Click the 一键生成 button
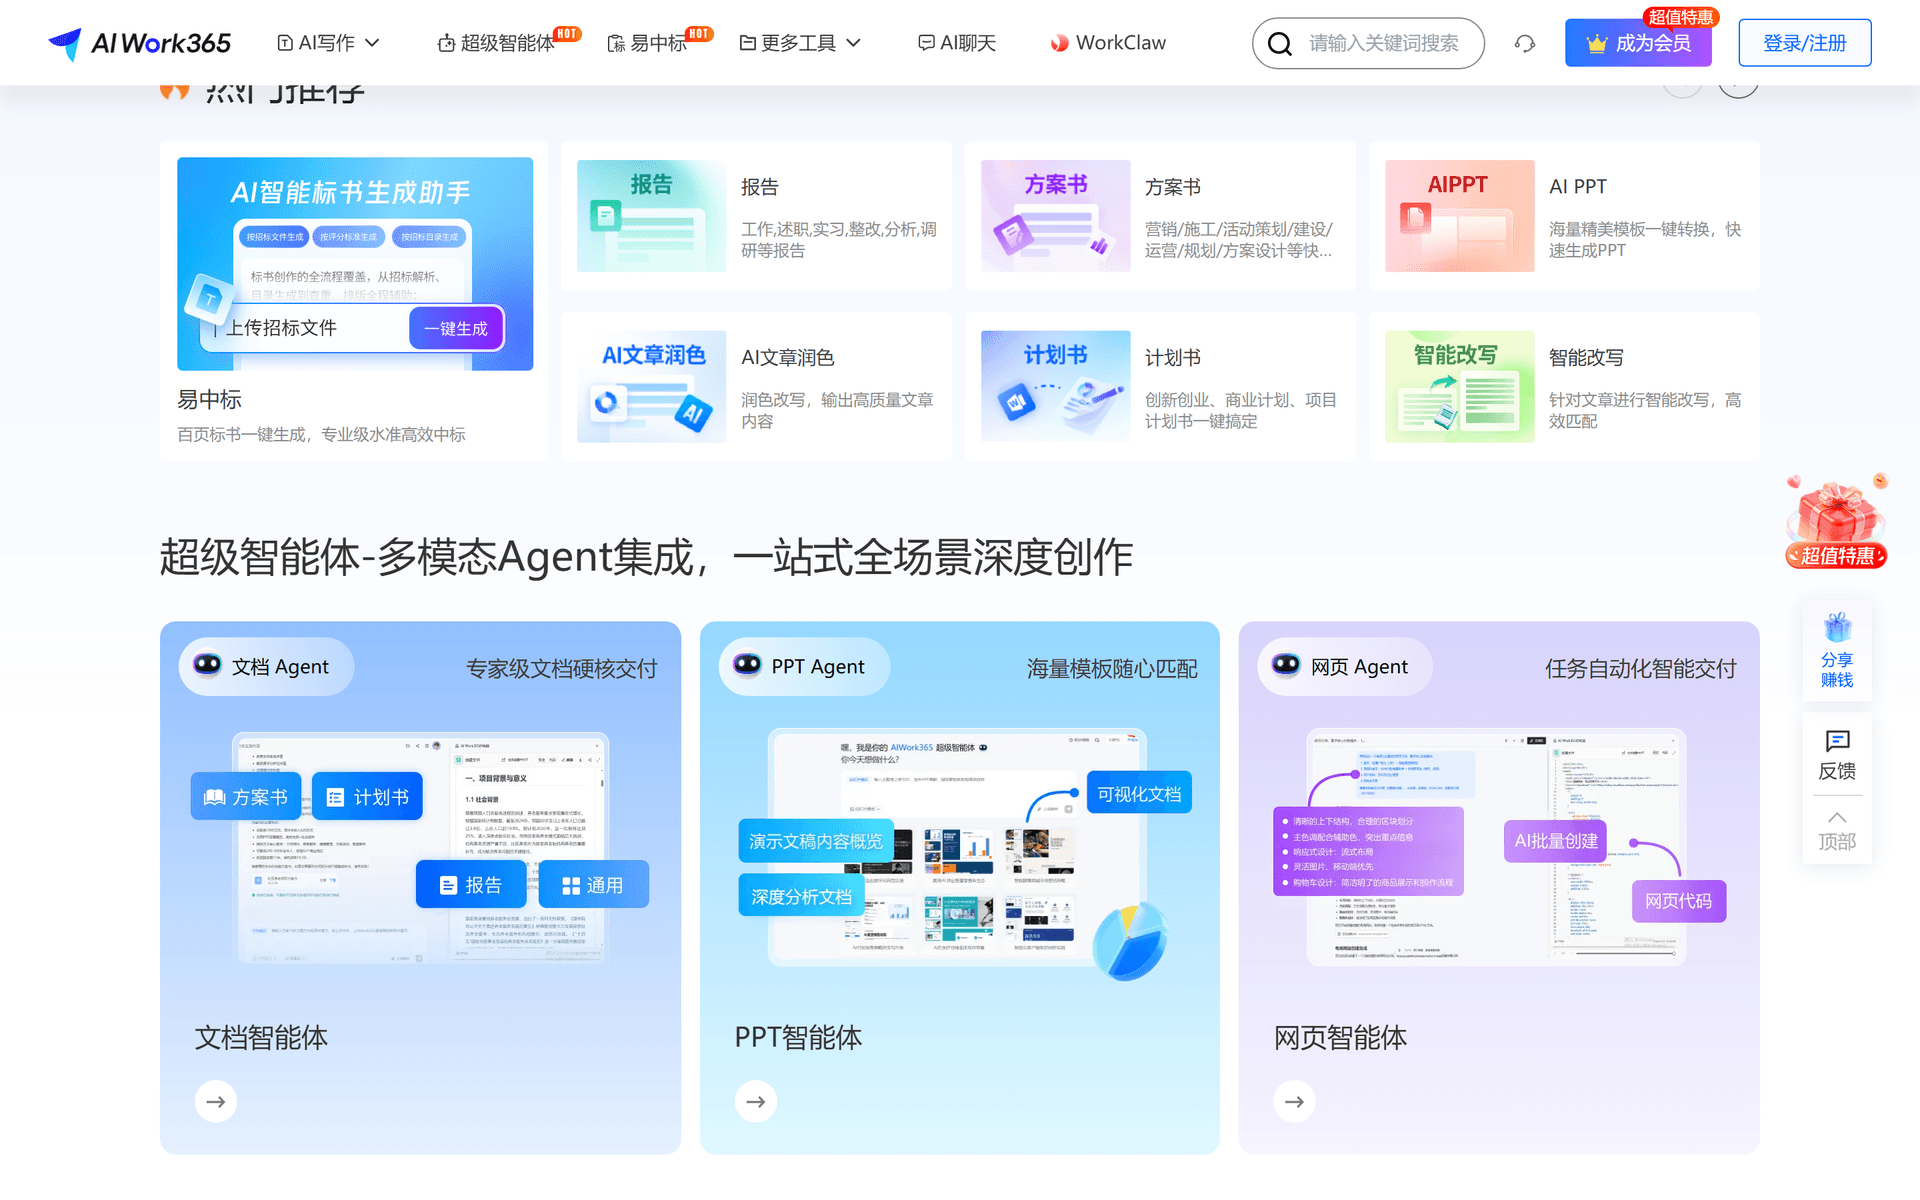Viewport: 1920px width, 1200px height. [456, 328]
